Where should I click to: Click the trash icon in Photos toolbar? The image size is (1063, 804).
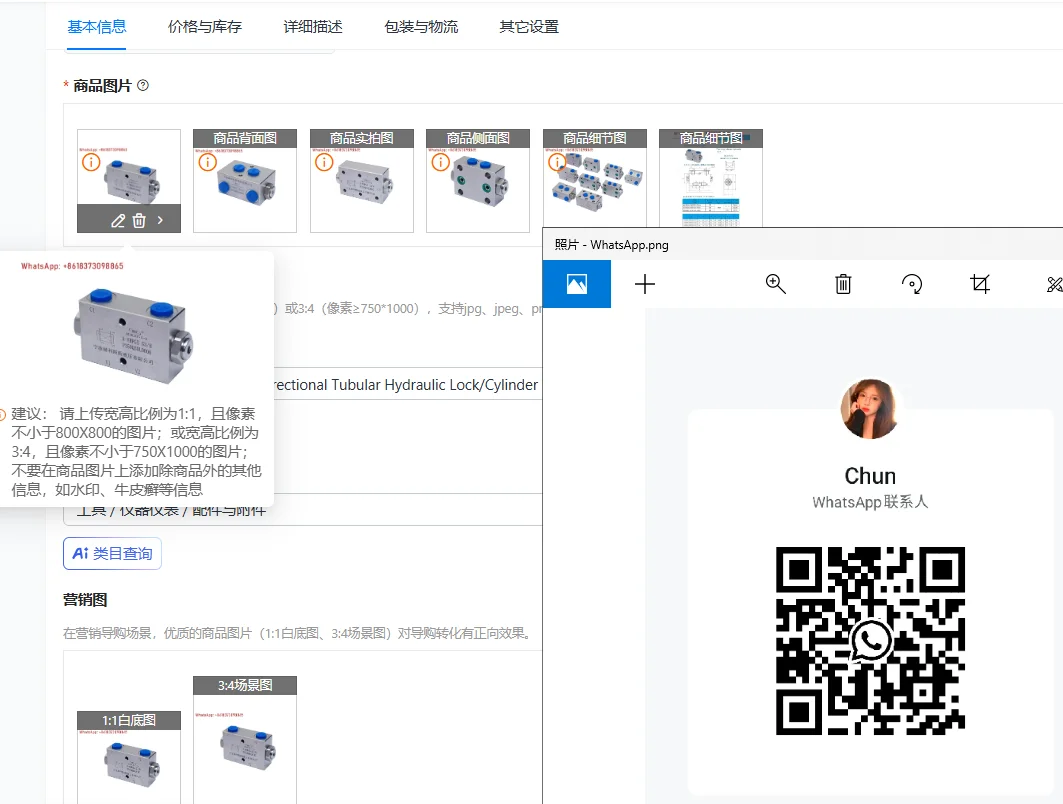tap(843, 284)
